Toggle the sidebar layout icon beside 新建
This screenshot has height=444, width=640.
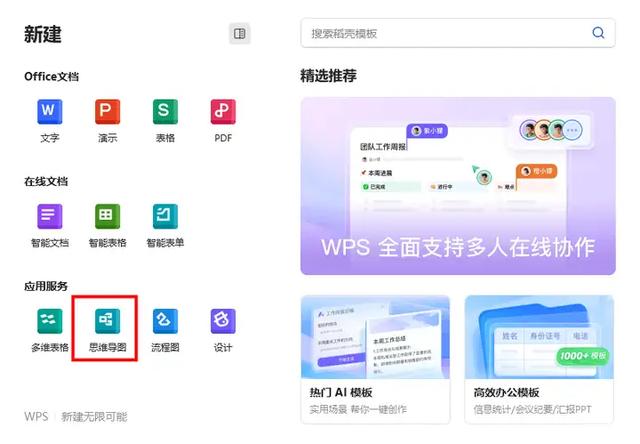(240, 33)
